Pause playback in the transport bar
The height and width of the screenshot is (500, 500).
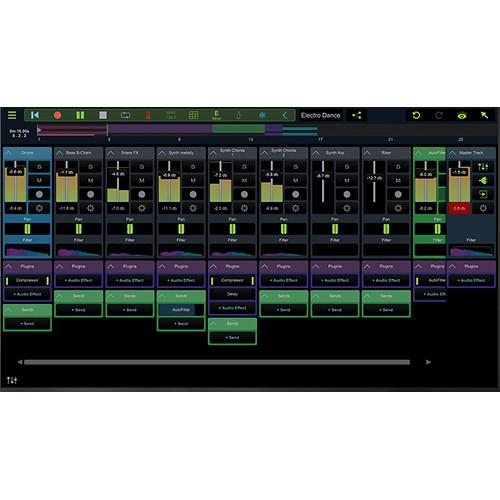coord(80,115)
